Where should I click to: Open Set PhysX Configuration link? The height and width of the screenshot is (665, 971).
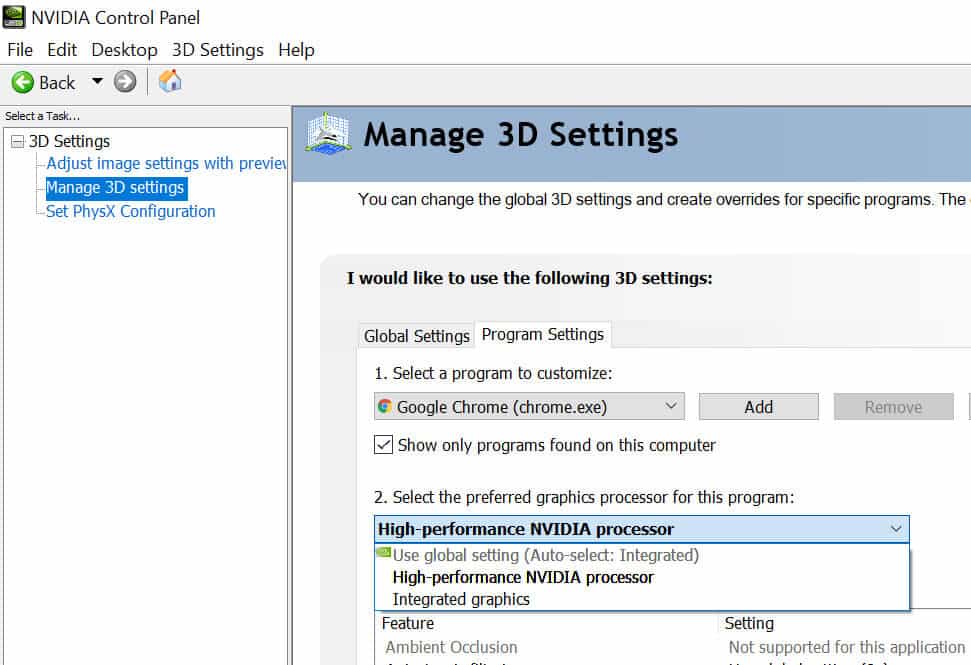tap(130, 211)
